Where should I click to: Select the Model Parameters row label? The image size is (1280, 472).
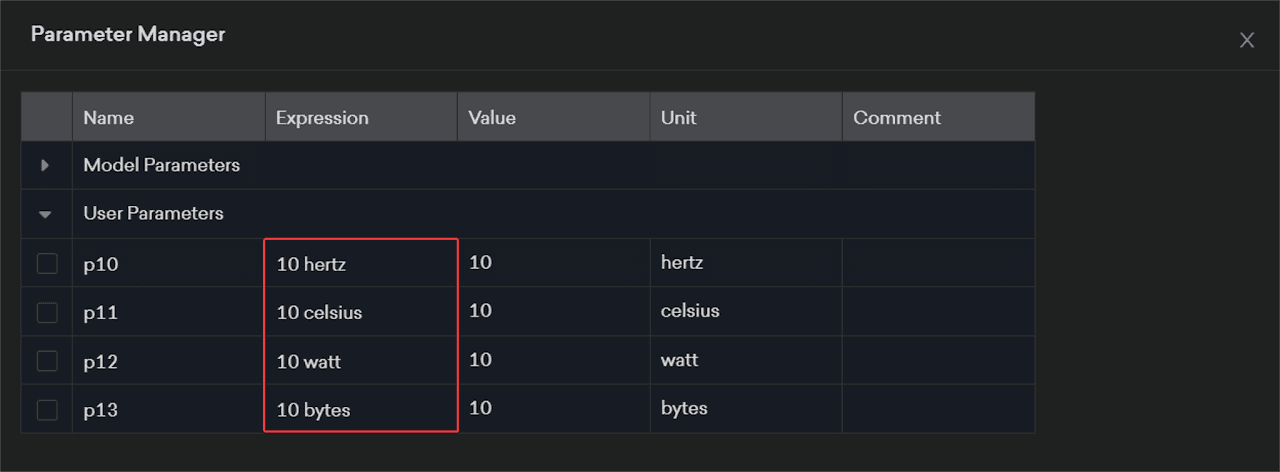pos(162,166)
